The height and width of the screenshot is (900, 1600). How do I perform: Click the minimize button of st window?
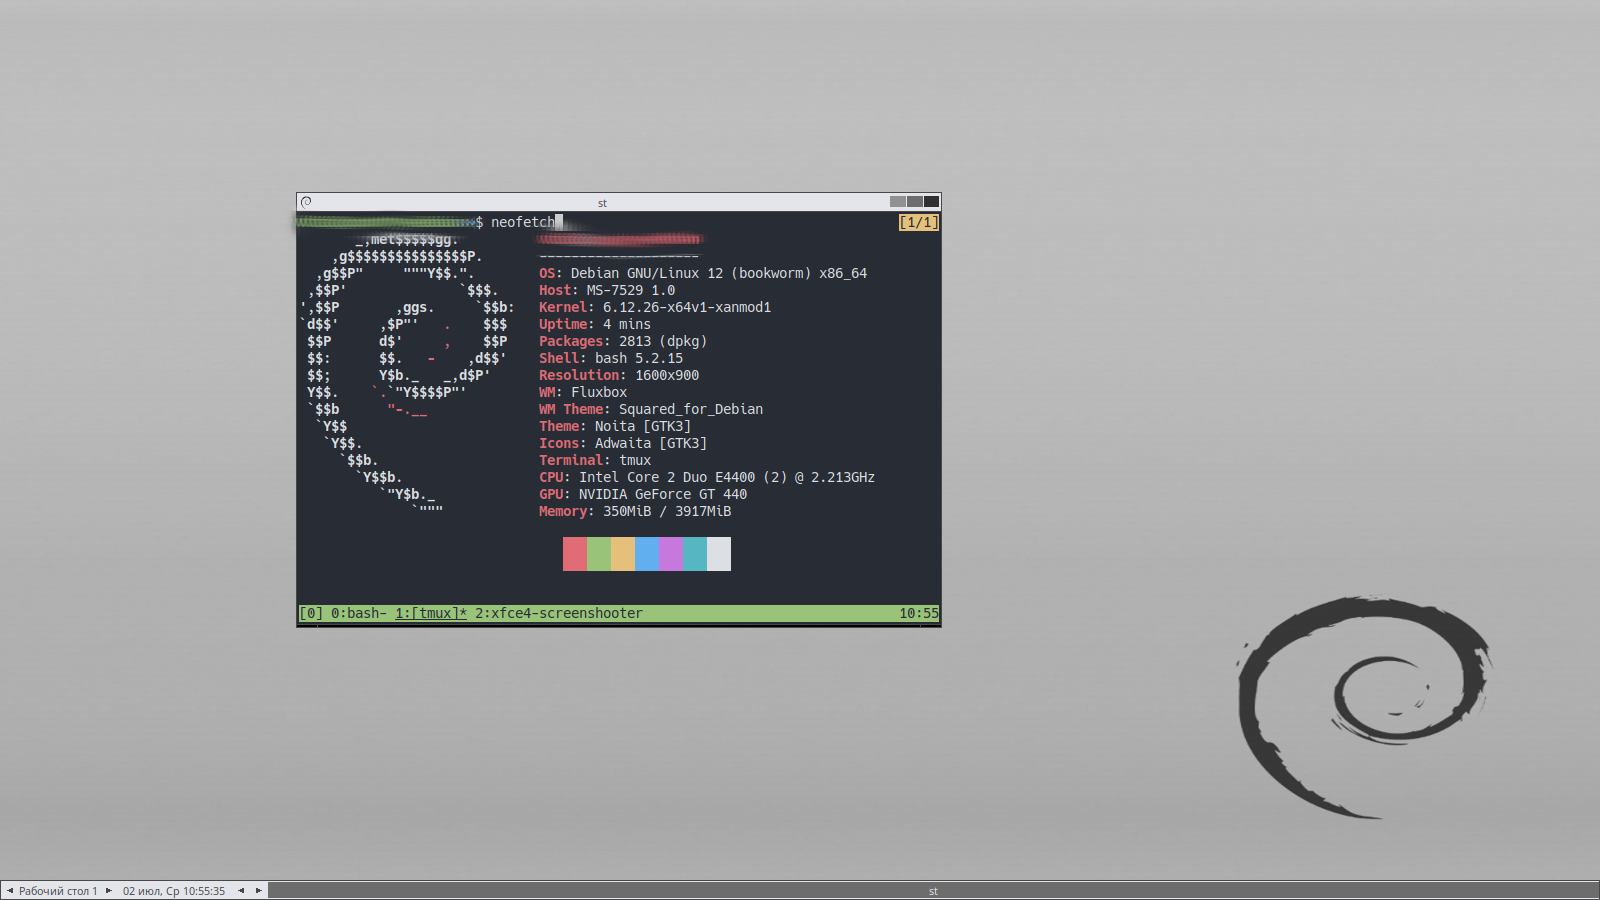[x=897, y=202]
